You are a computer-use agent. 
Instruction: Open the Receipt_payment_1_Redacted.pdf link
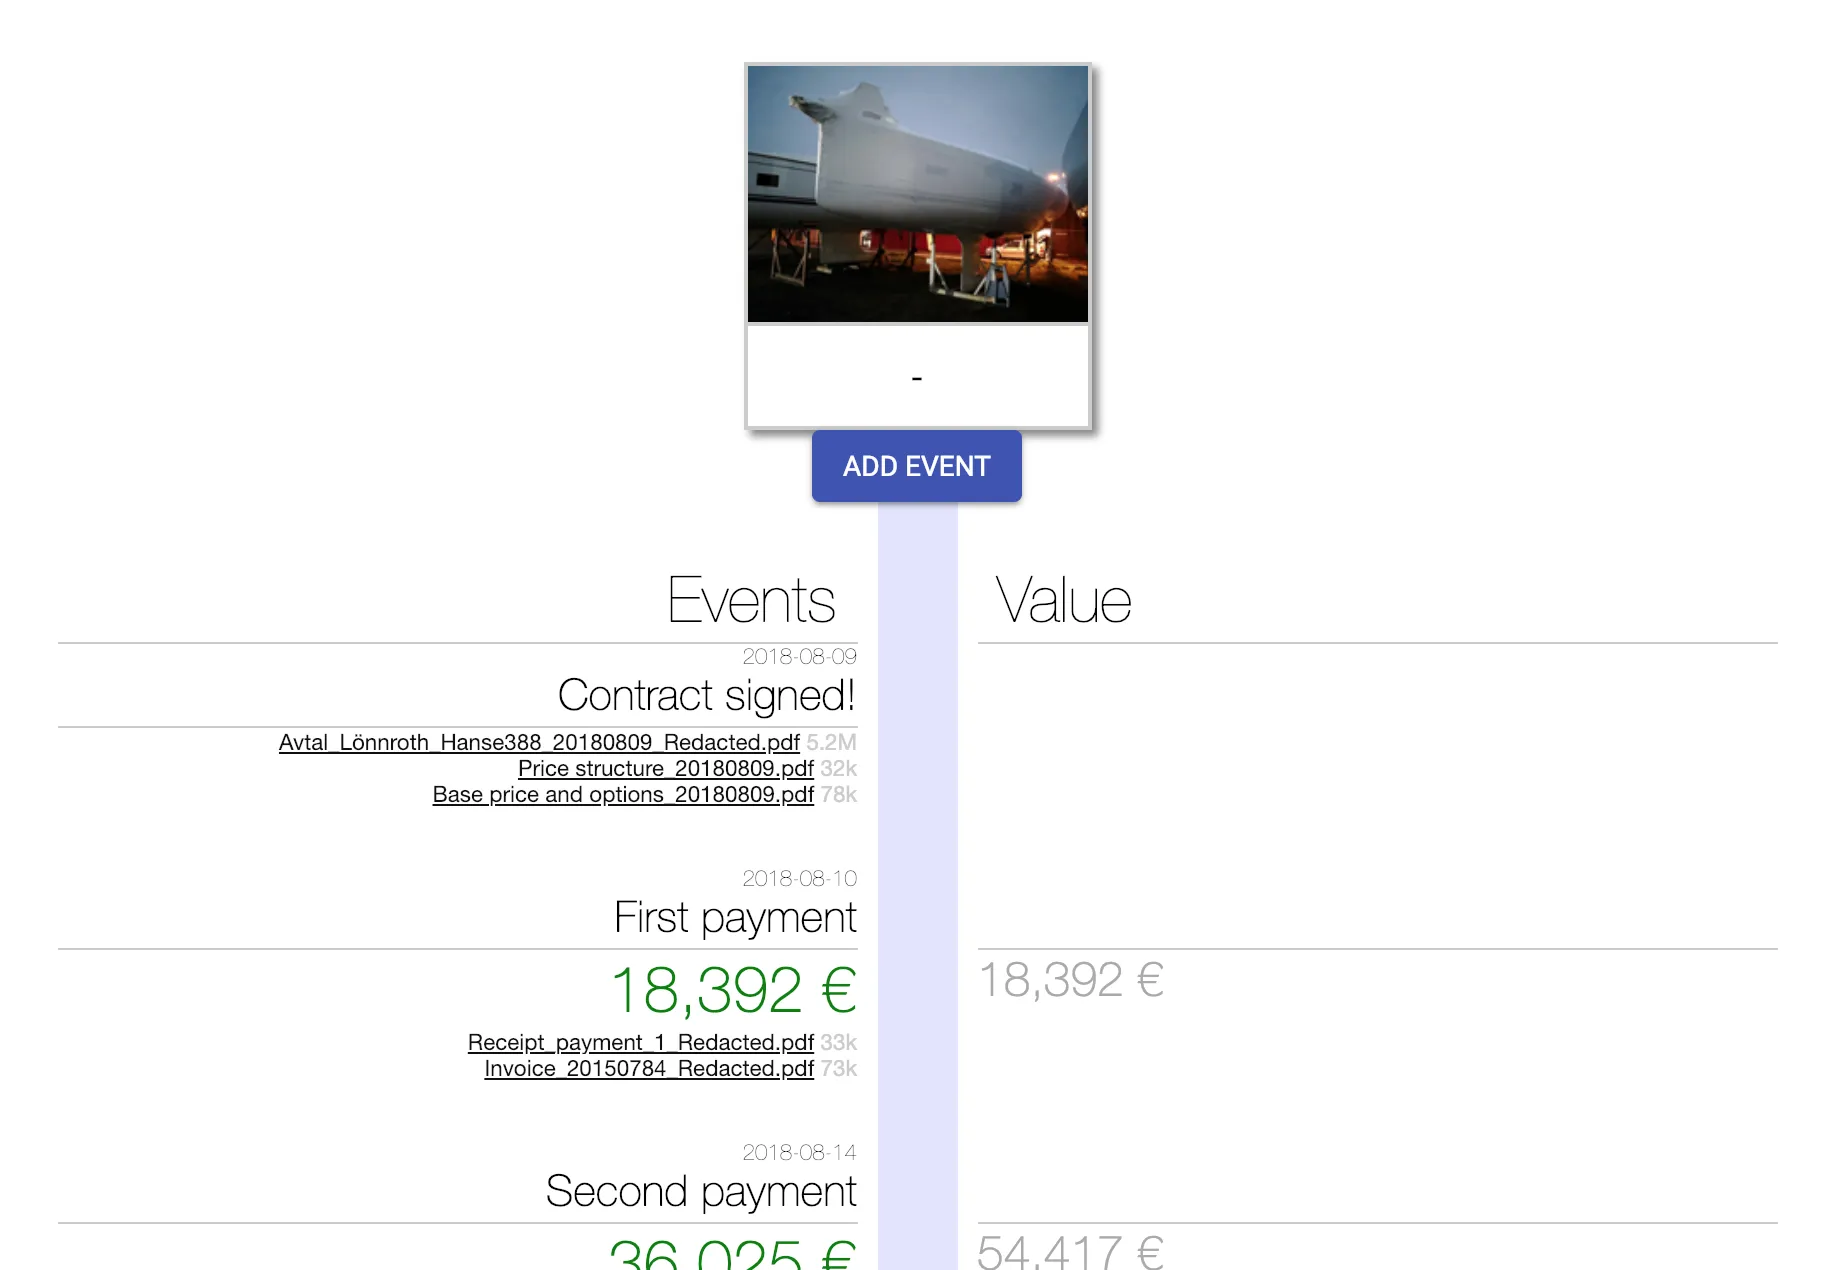tap(640, 1043)
